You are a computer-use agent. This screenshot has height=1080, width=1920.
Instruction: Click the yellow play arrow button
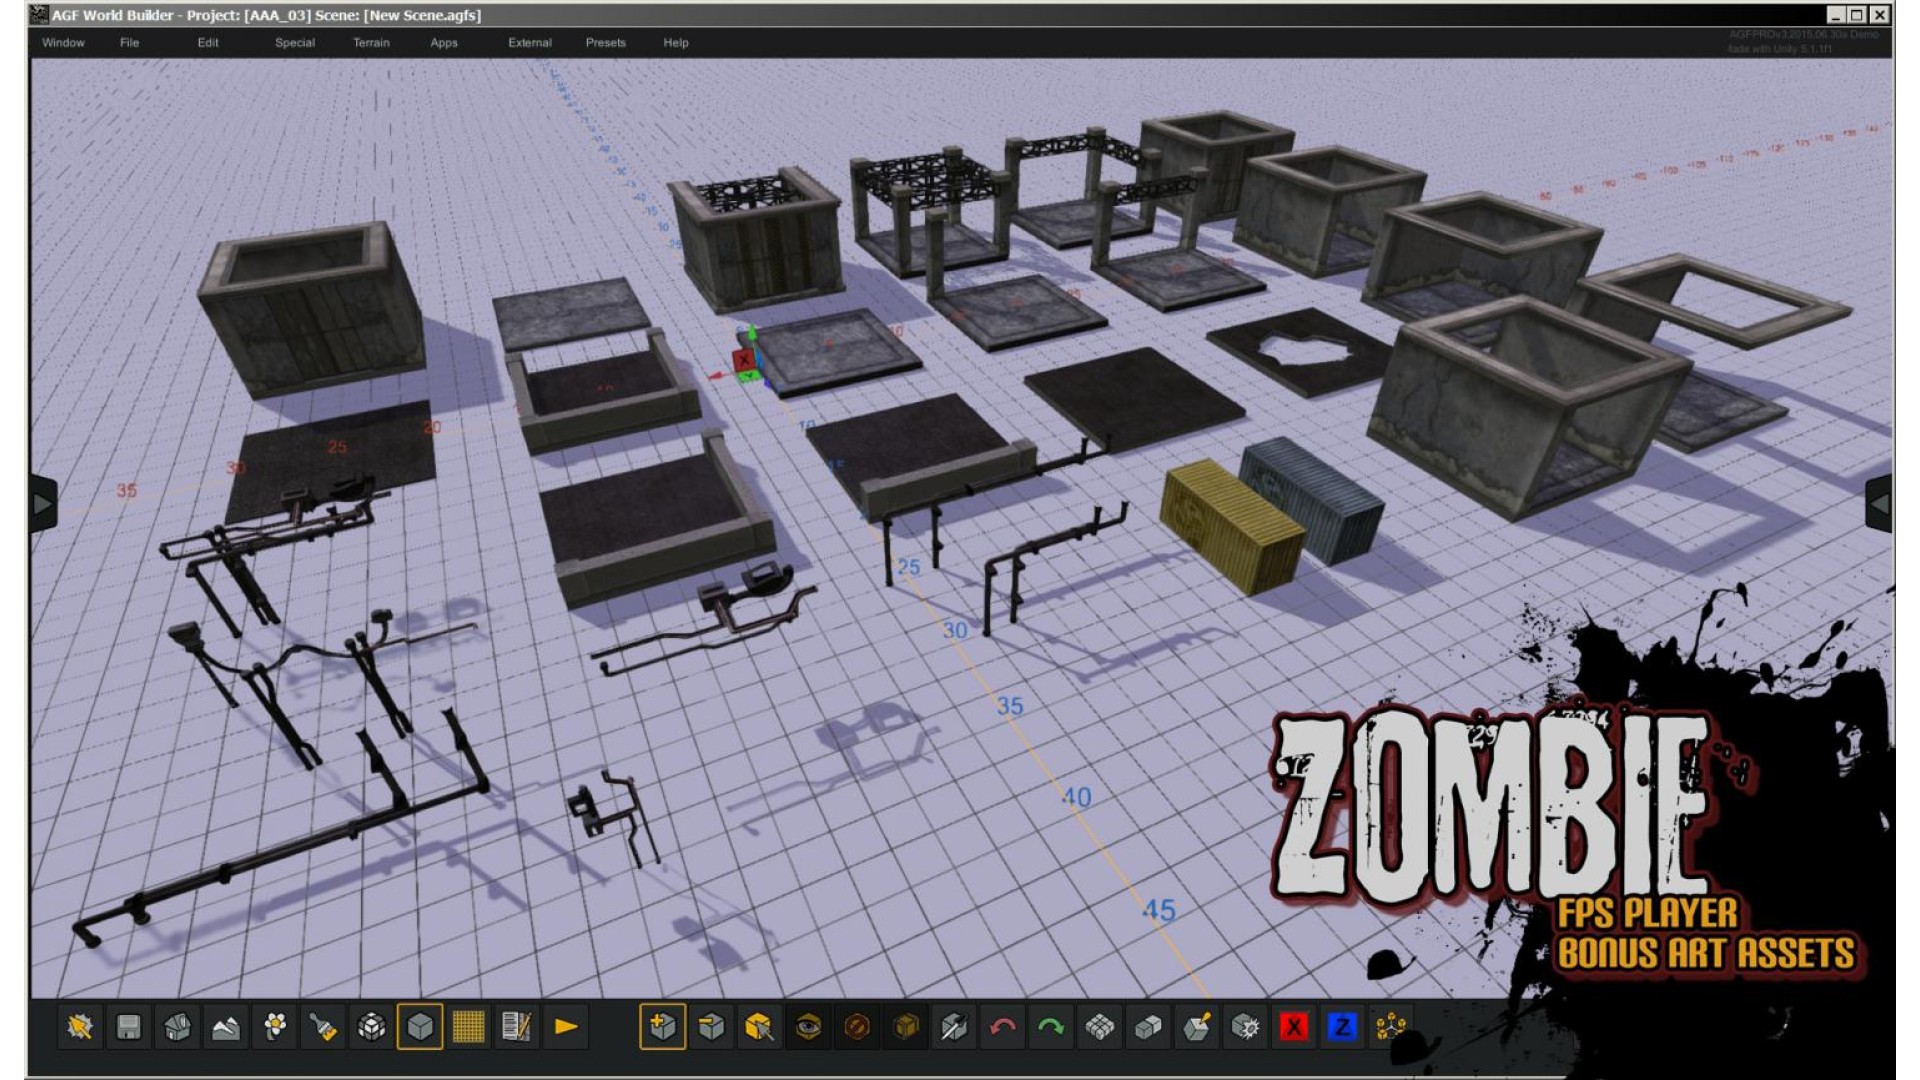[566, 1027]
